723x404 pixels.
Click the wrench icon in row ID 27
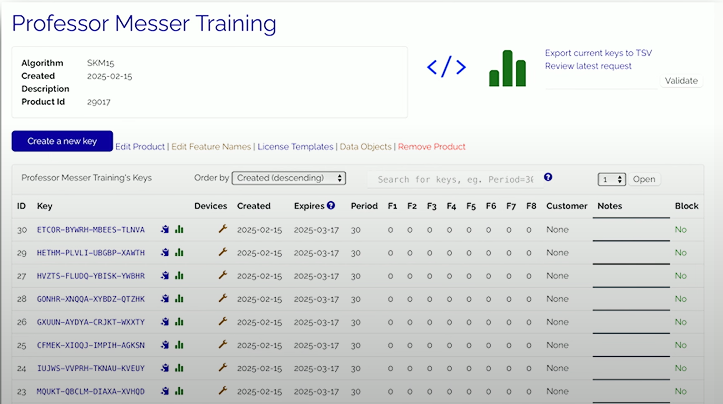223,275
